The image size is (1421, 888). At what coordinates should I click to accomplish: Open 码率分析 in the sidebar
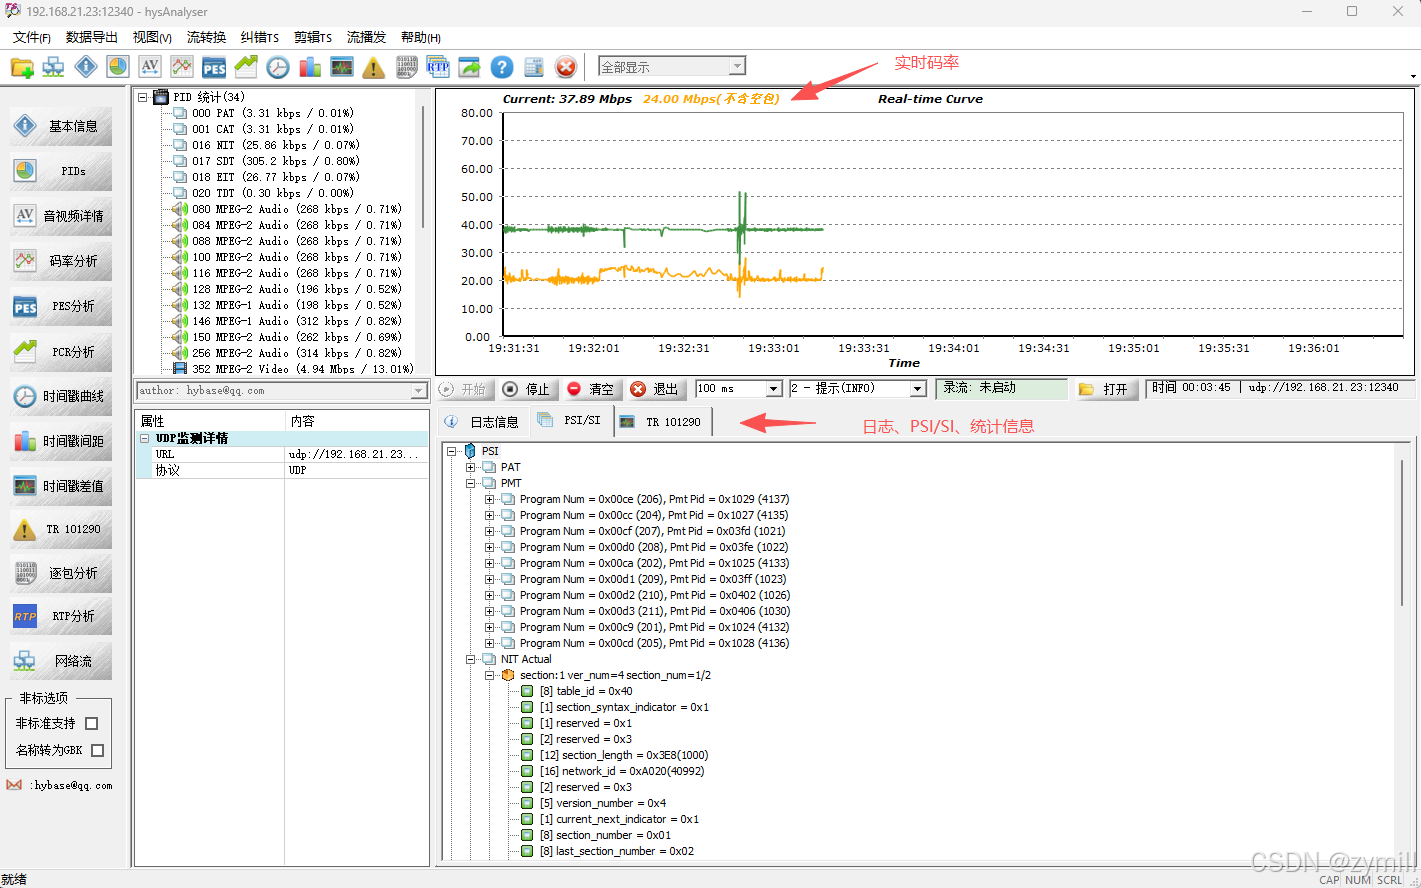(61, 261)
